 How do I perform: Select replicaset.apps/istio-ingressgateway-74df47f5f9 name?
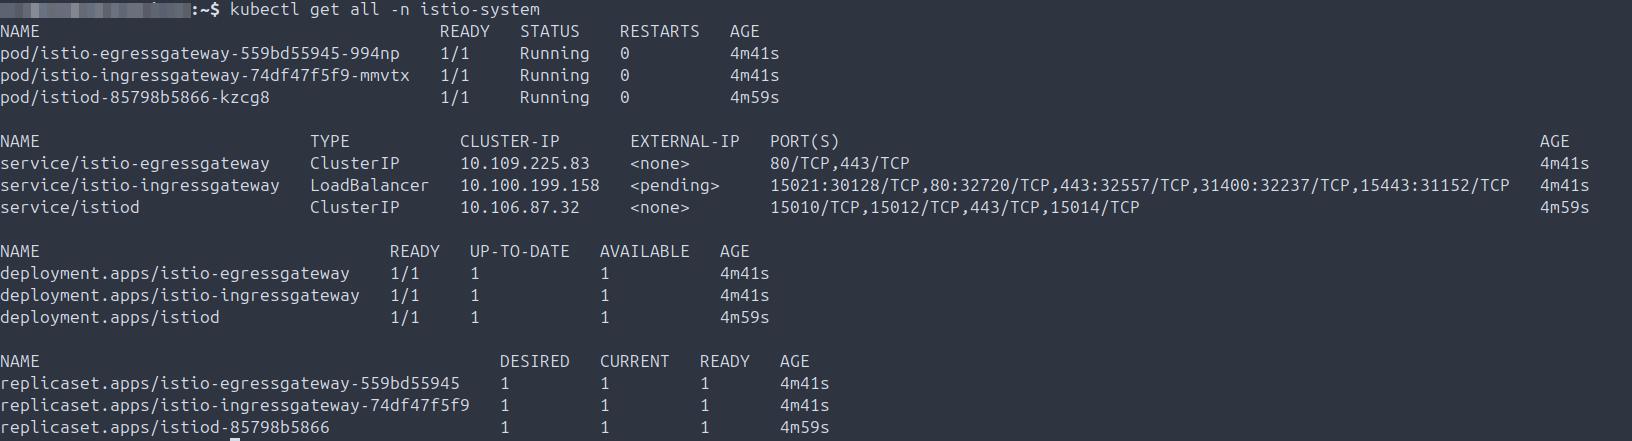tap(234, 405)
